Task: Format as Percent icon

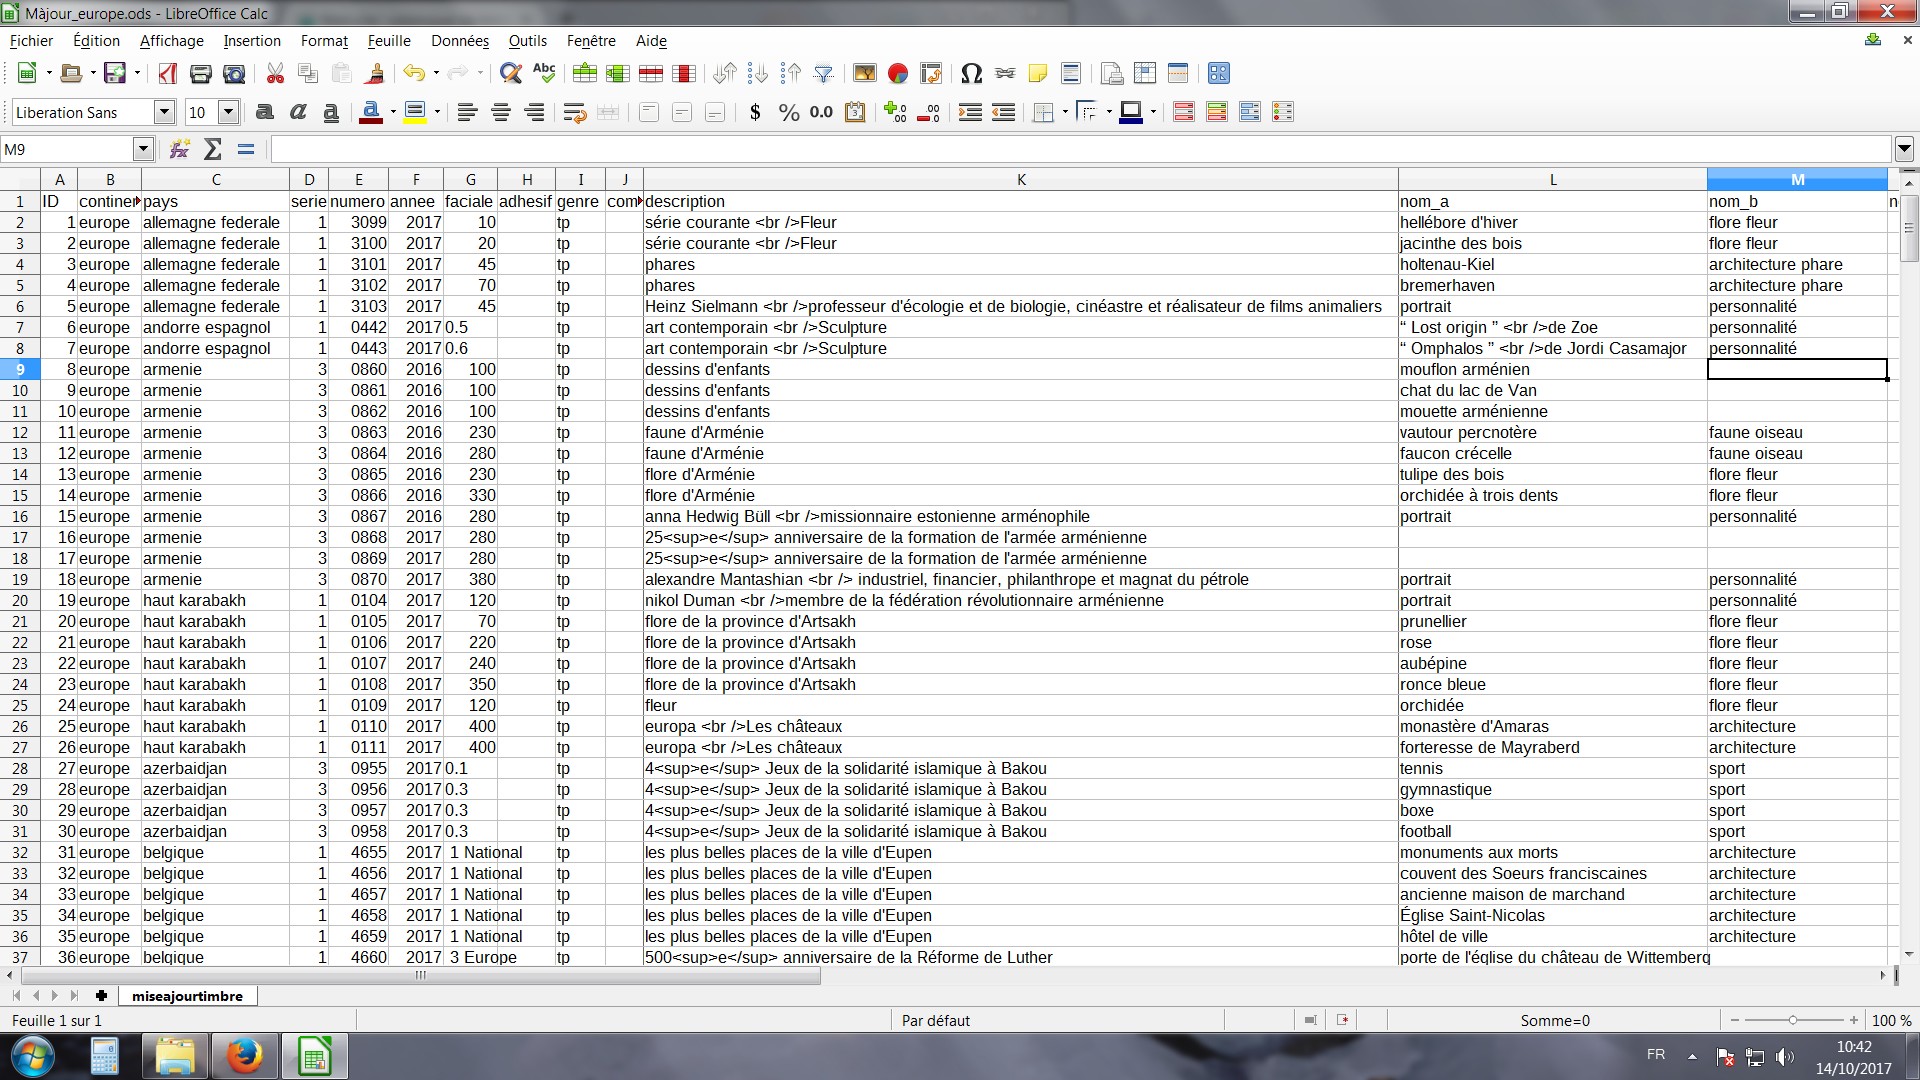Action: (789, 112)
